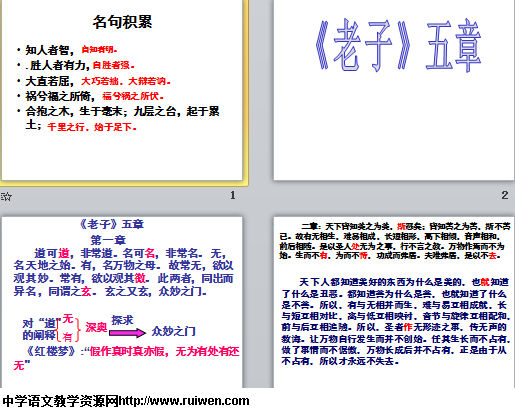The image size is (515, 408).
Task: Click the animation star icon under slide 1
Action: pyautogui.click(x=6, y=196)
